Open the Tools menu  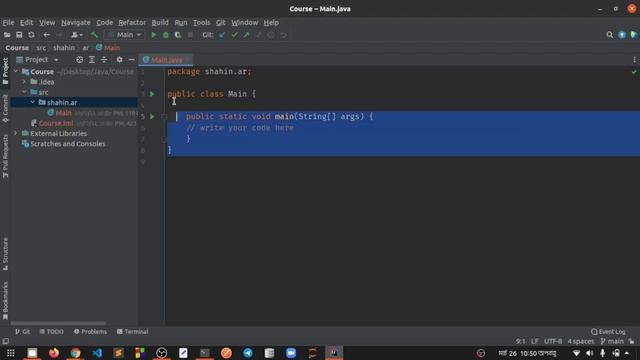pyautogui.click(x=202, y=22)
